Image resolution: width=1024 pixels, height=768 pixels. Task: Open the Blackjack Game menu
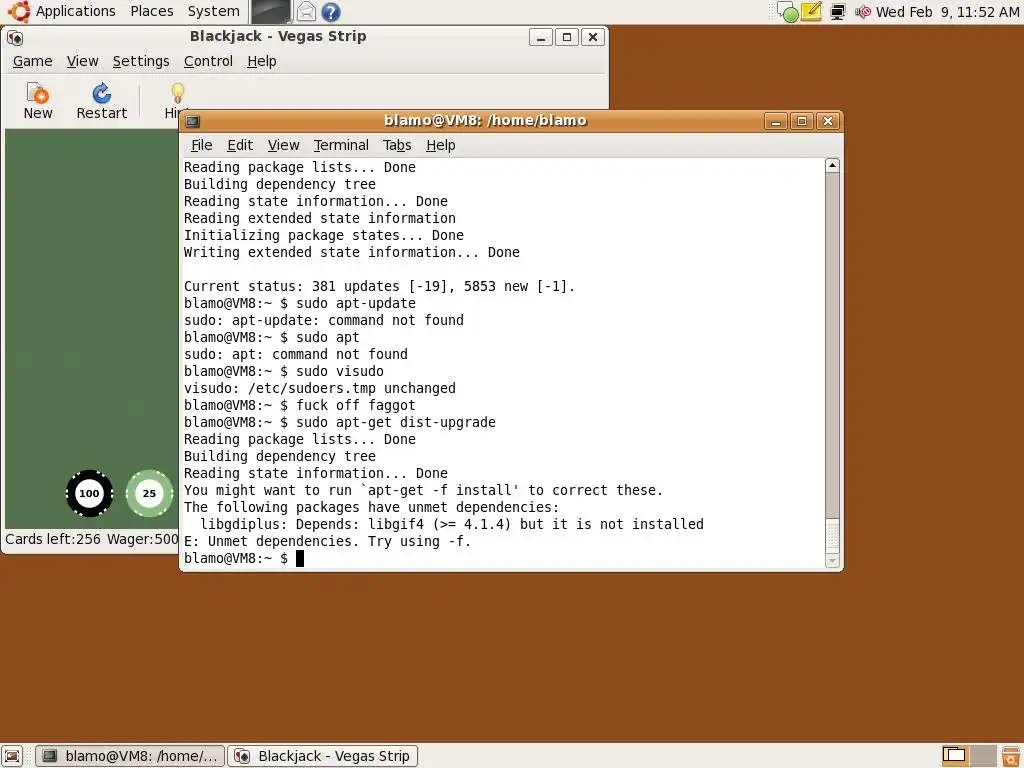[x=33, y=61]
